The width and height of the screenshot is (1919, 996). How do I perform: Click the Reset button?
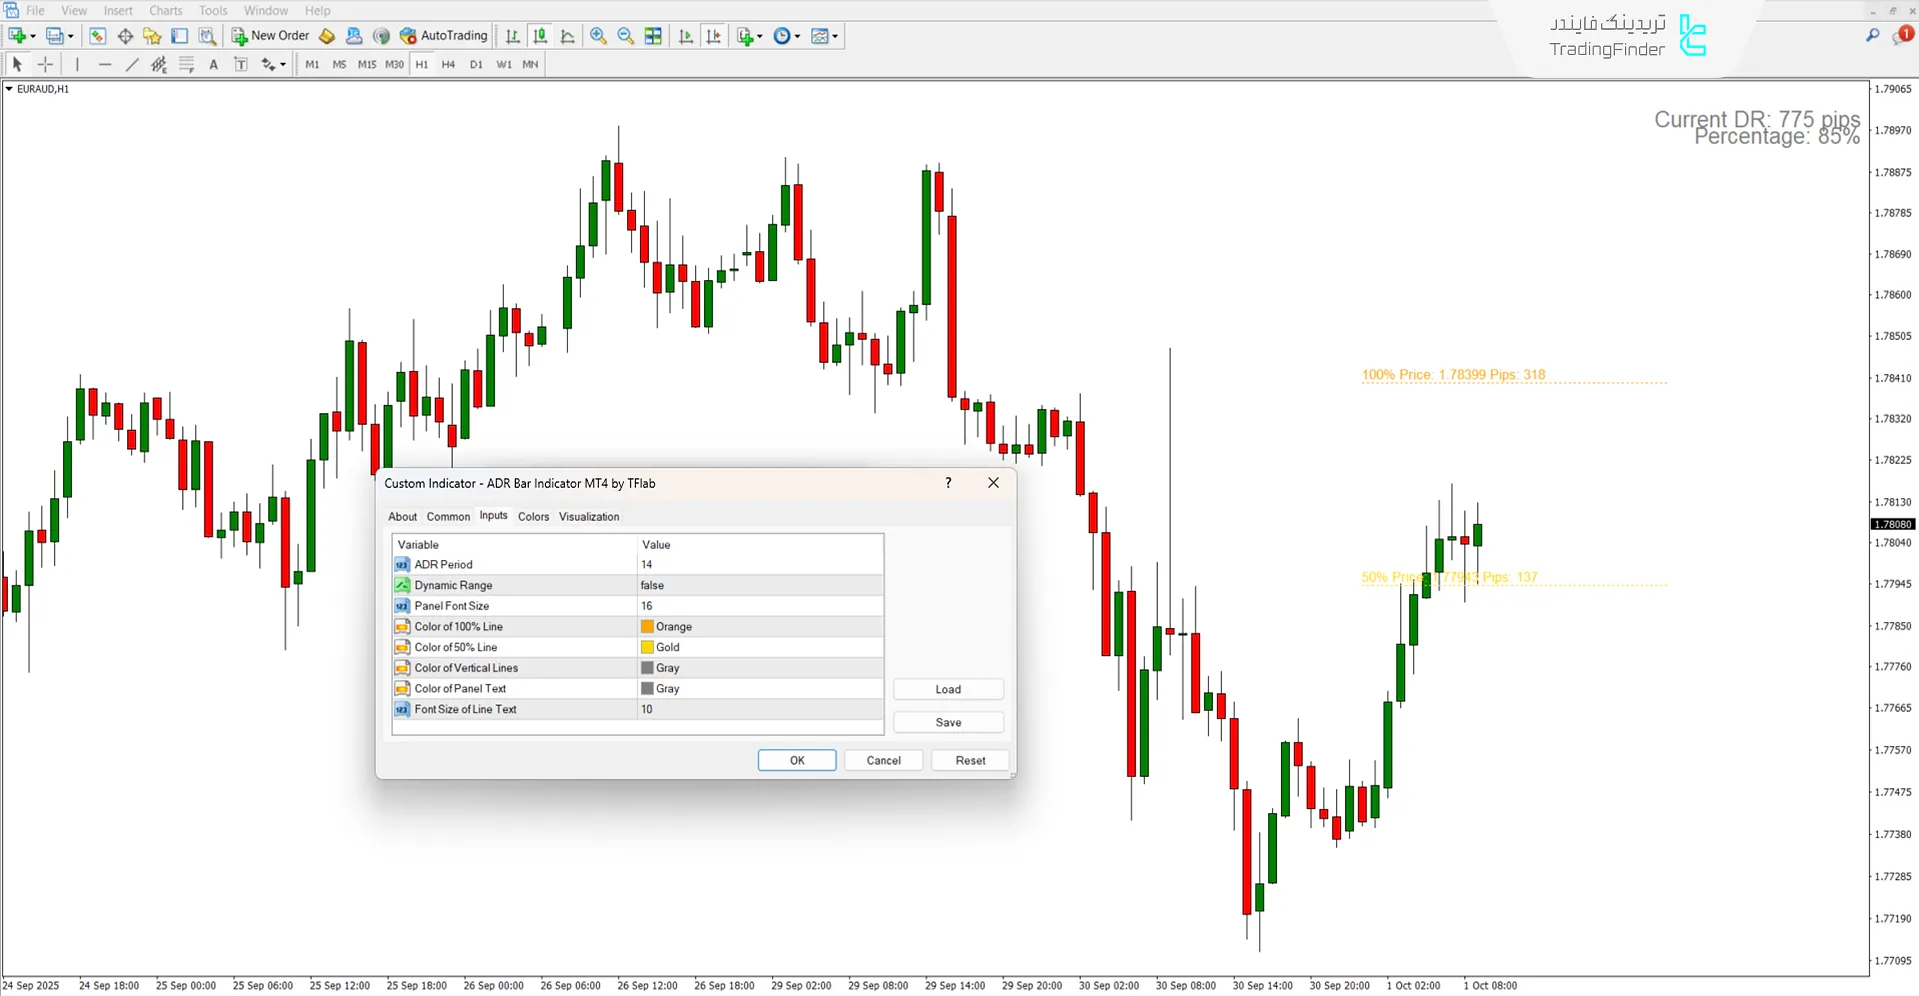969,760
